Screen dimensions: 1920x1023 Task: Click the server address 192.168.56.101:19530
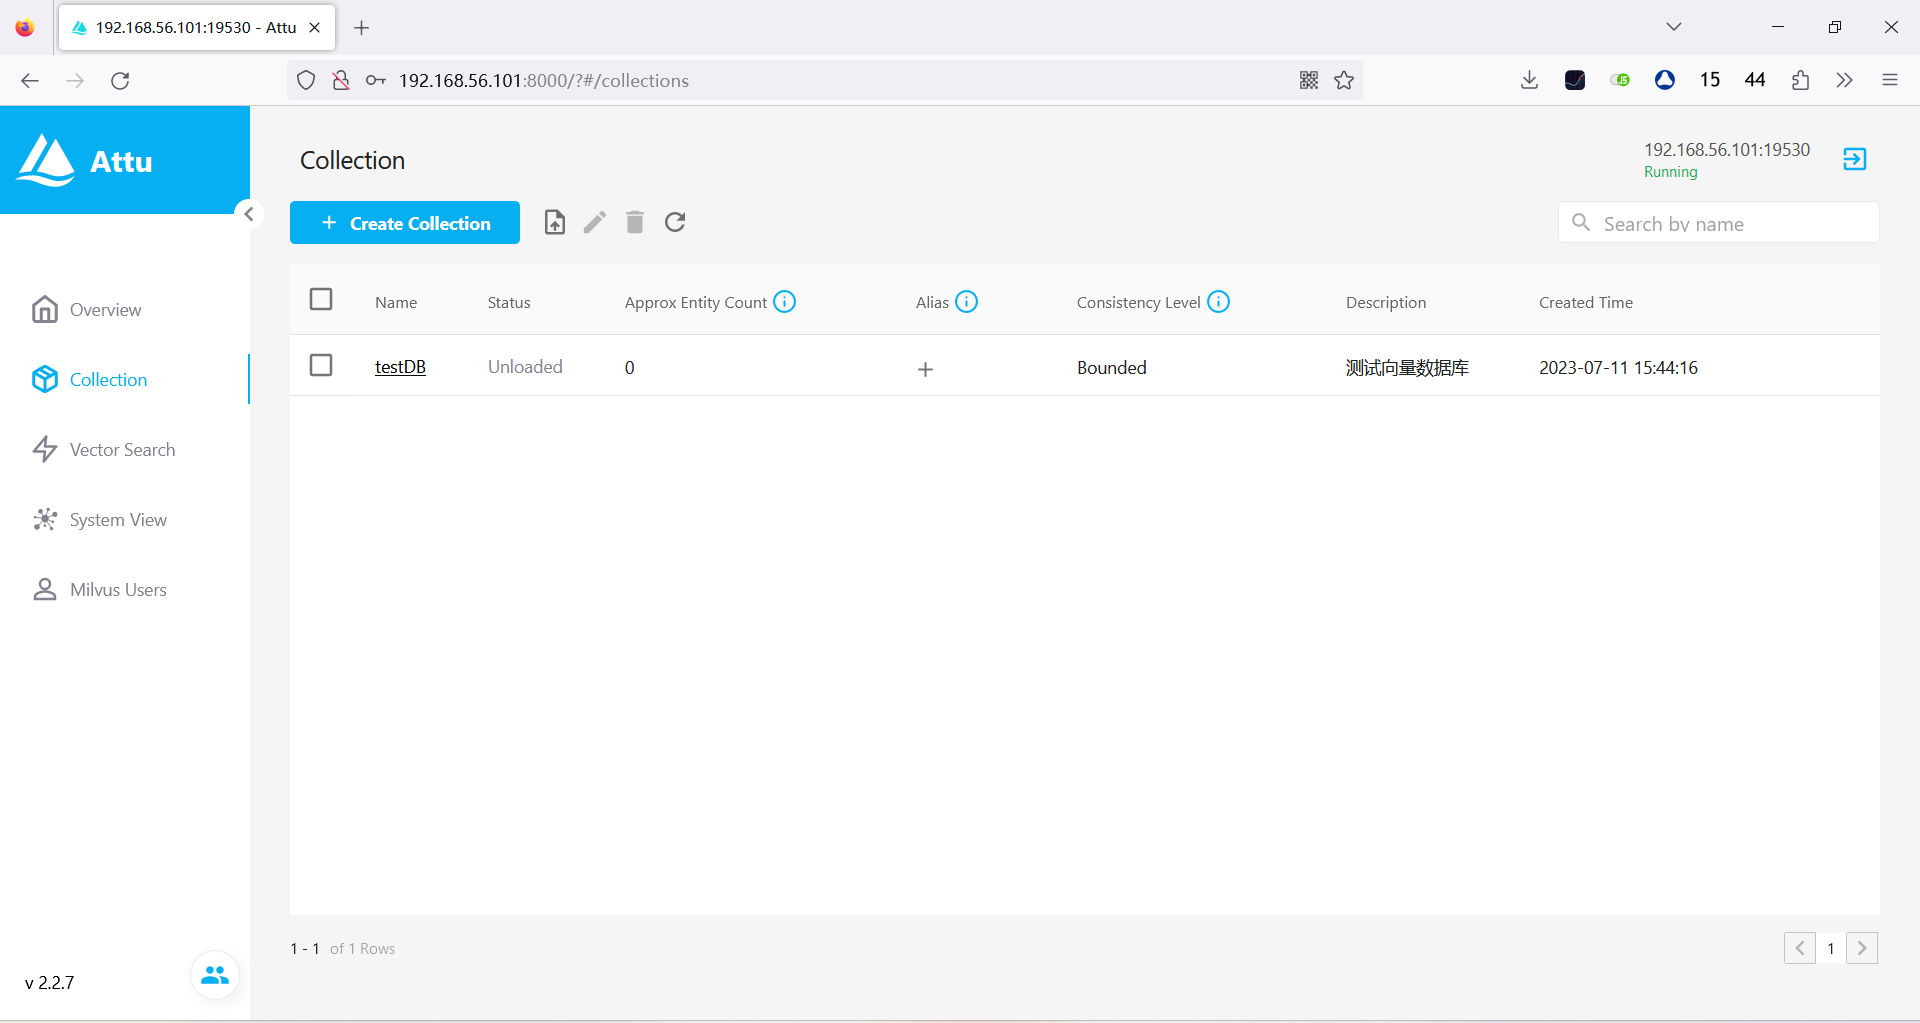[1727, 149]
